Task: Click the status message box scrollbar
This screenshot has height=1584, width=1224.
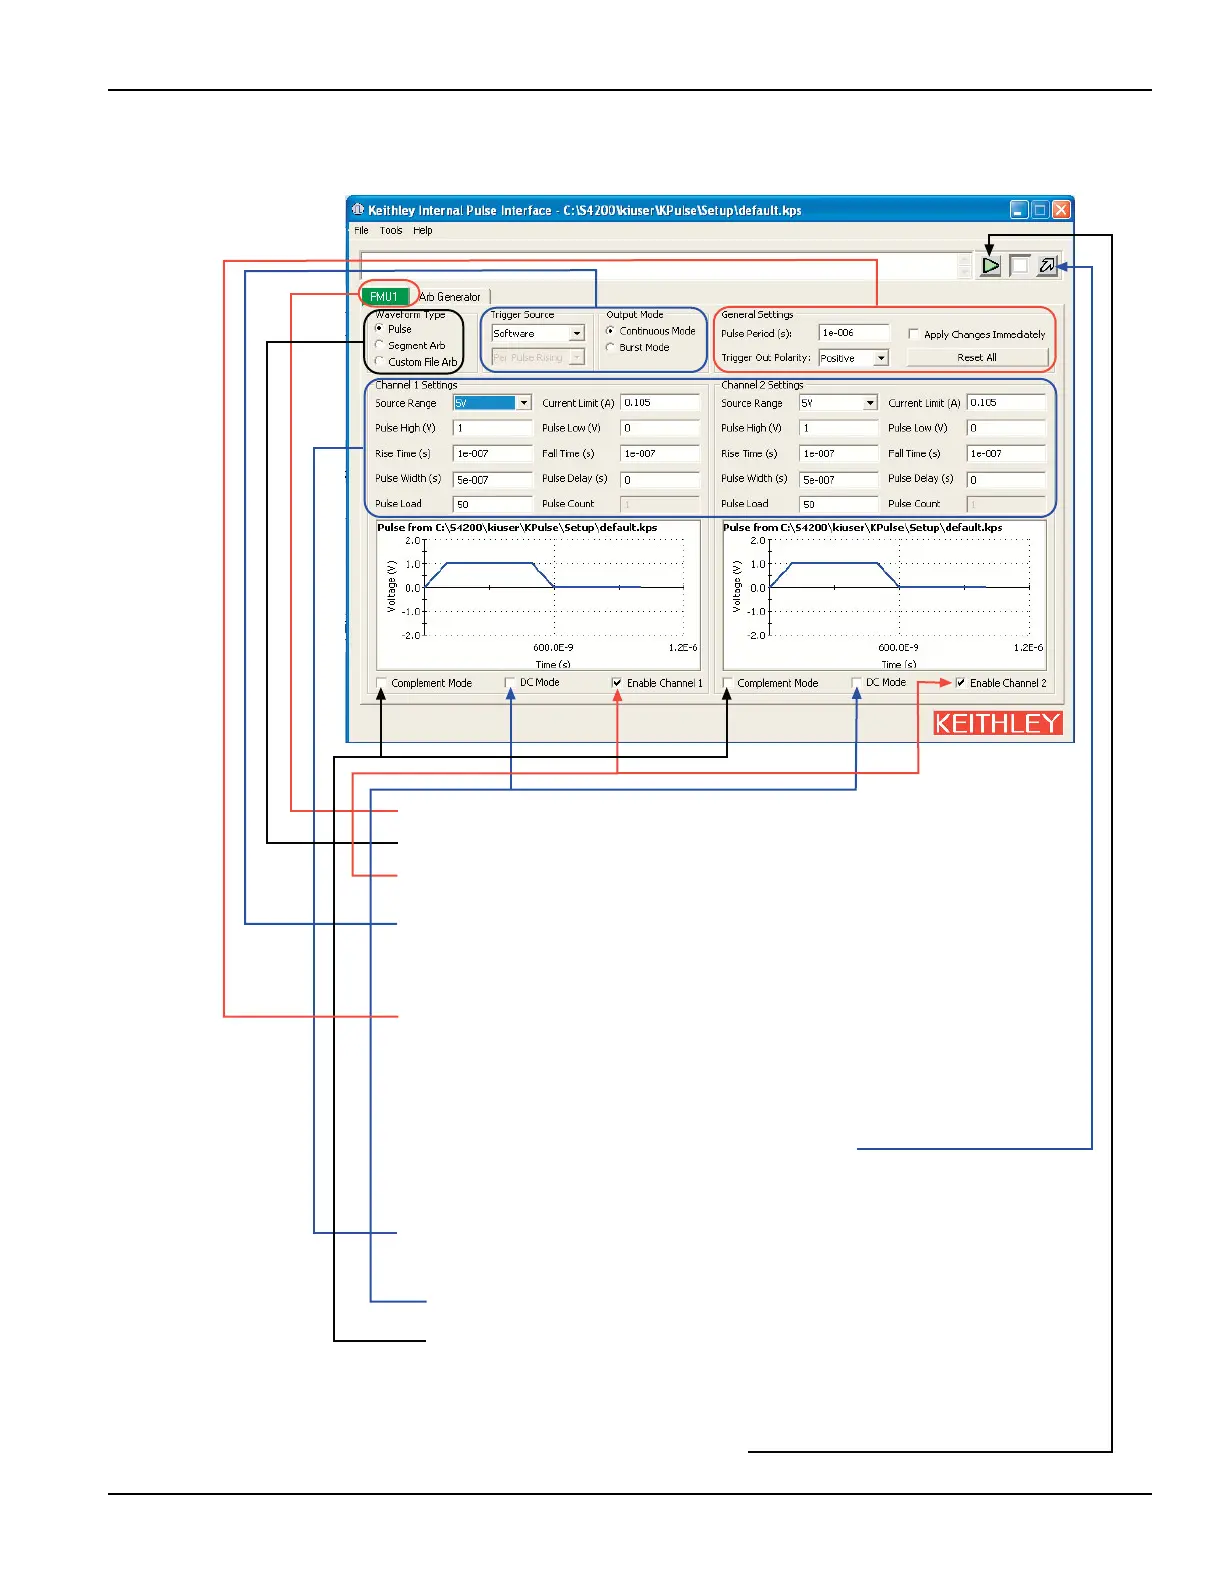Action: pyautogui.click(x=964, y=266)
